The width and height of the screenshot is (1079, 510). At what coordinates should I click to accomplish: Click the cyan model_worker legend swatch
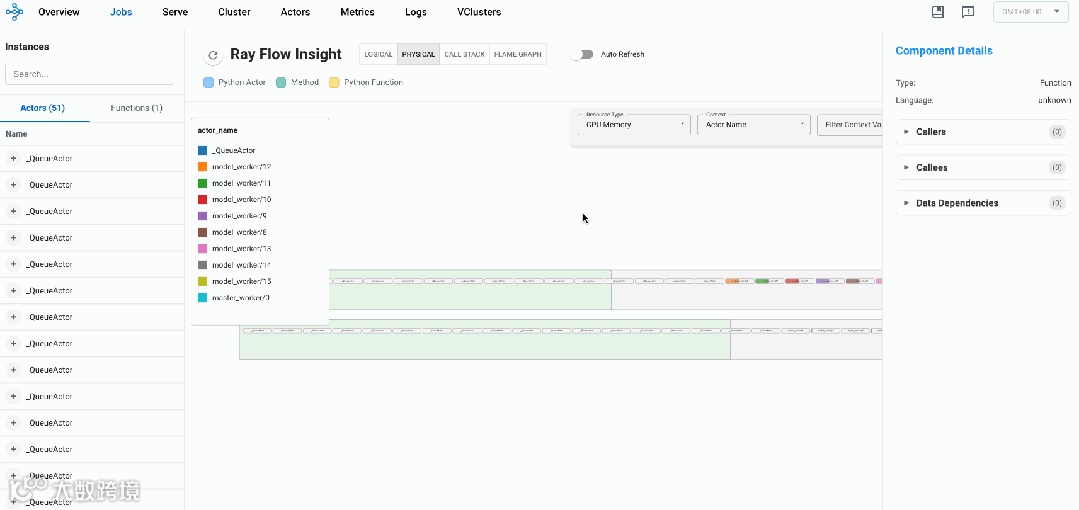(202, 298)
